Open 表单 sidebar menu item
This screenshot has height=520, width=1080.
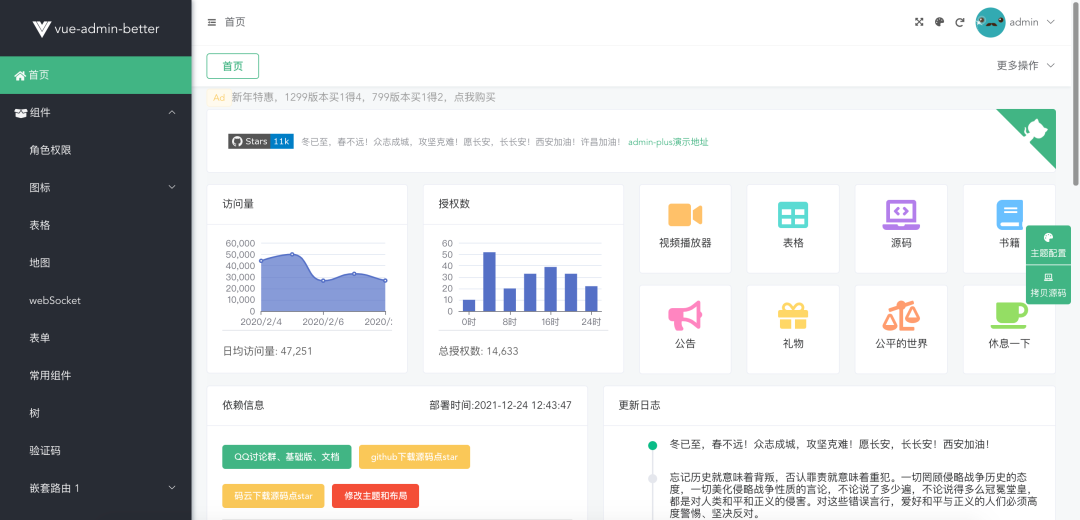[96, 338]
